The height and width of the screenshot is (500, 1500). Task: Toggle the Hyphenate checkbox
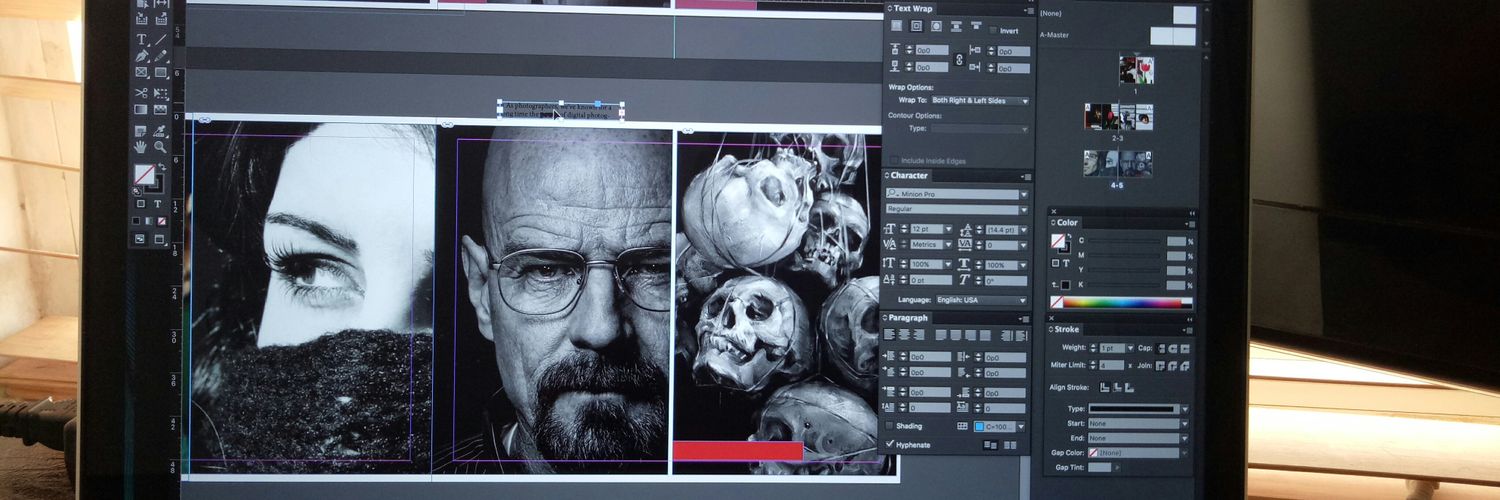click(890, 445)
